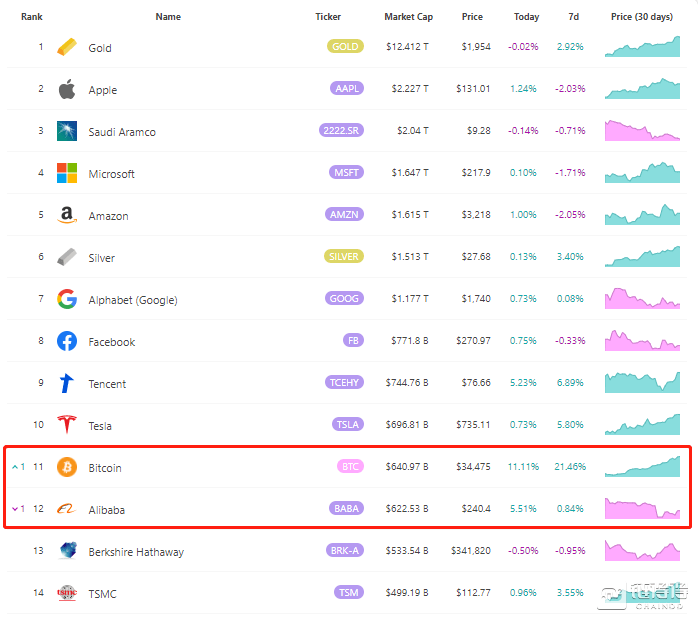Click Bitcoin's price $34,475
This screenshot has width=698, height=620.
pyautogui.click(x=473, y=466)
